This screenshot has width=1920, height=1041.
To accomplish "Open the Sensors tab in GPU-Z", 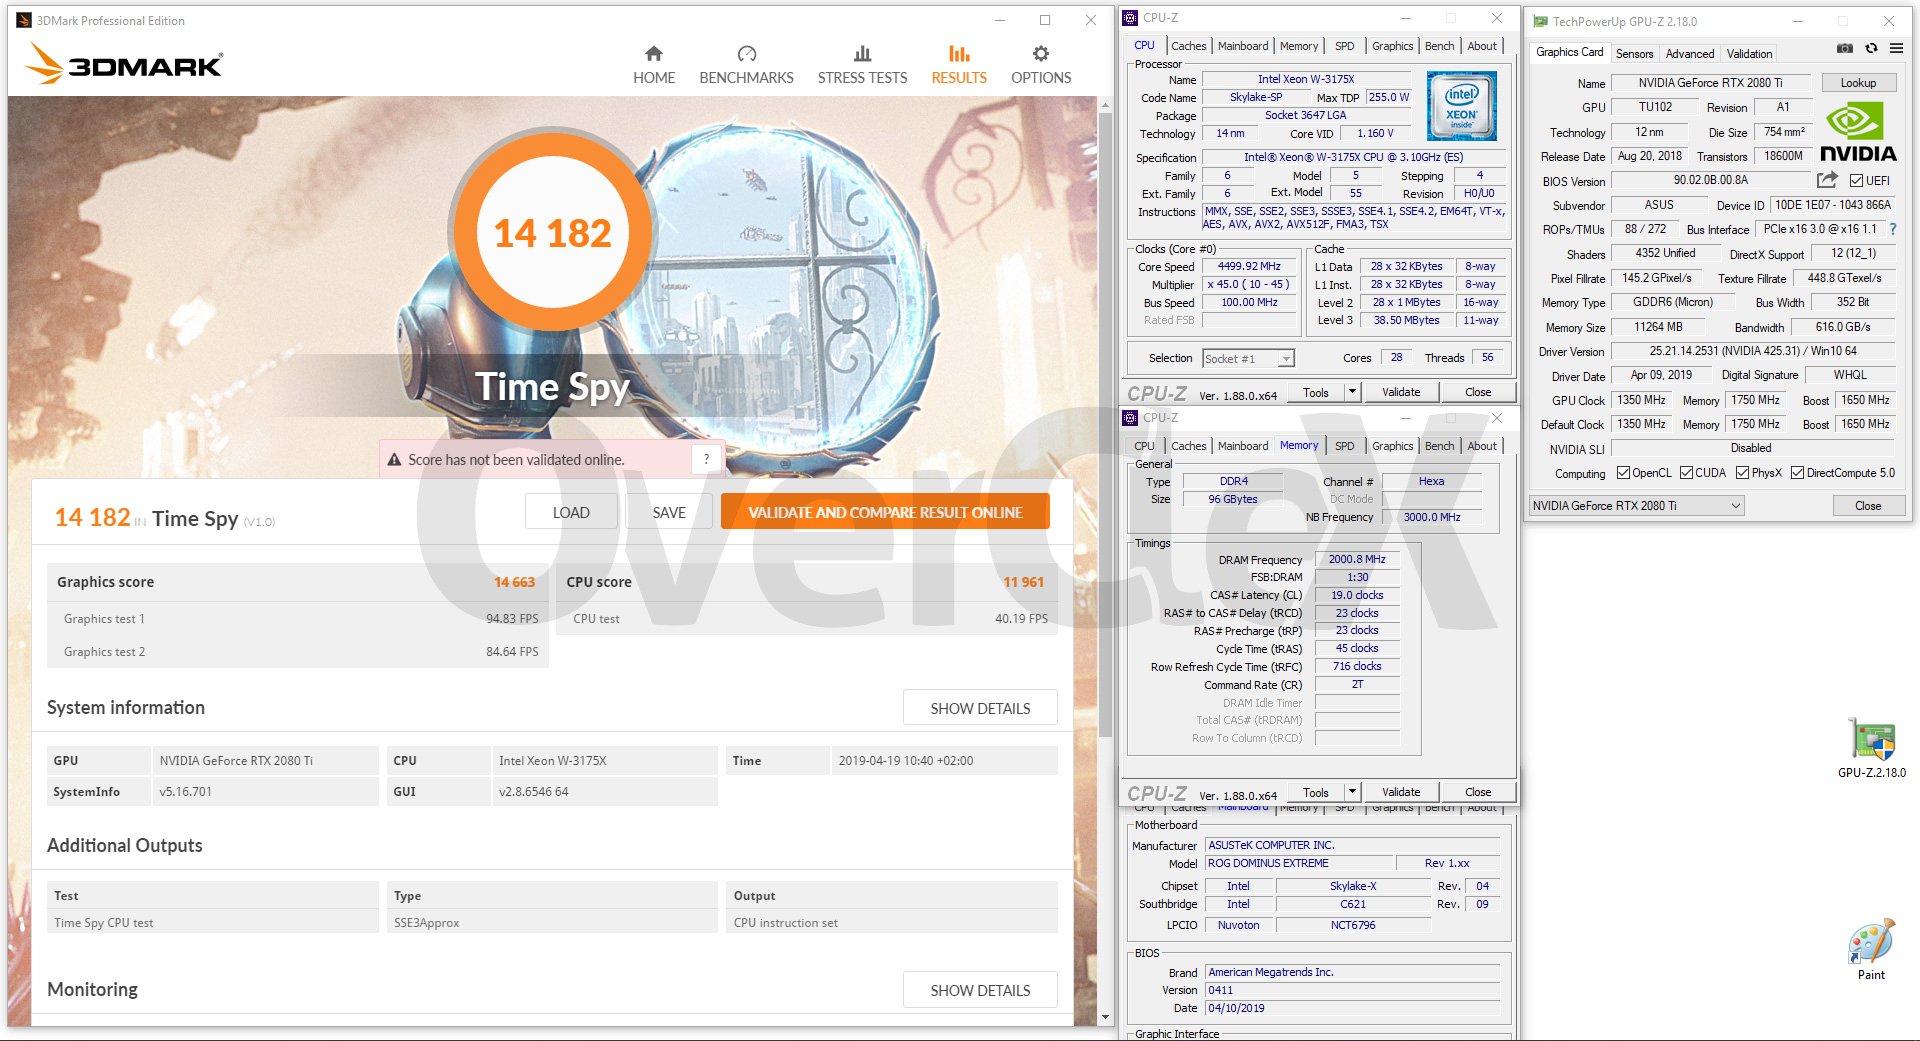I will pos(1634,54).
